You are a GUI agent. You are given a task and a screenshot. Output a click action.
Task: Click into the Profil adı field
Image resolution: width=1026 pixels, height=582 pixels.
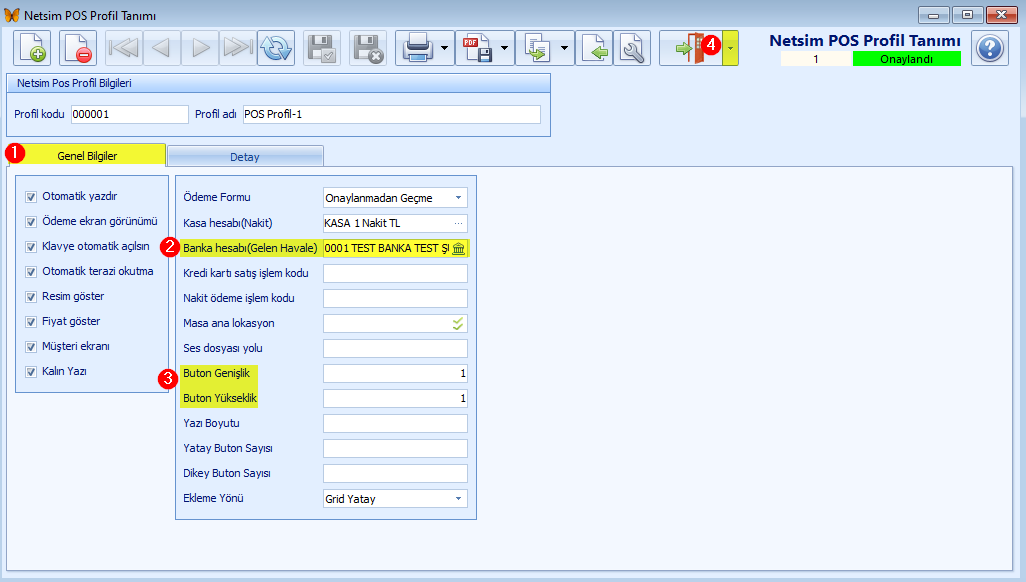coord(390,114)
